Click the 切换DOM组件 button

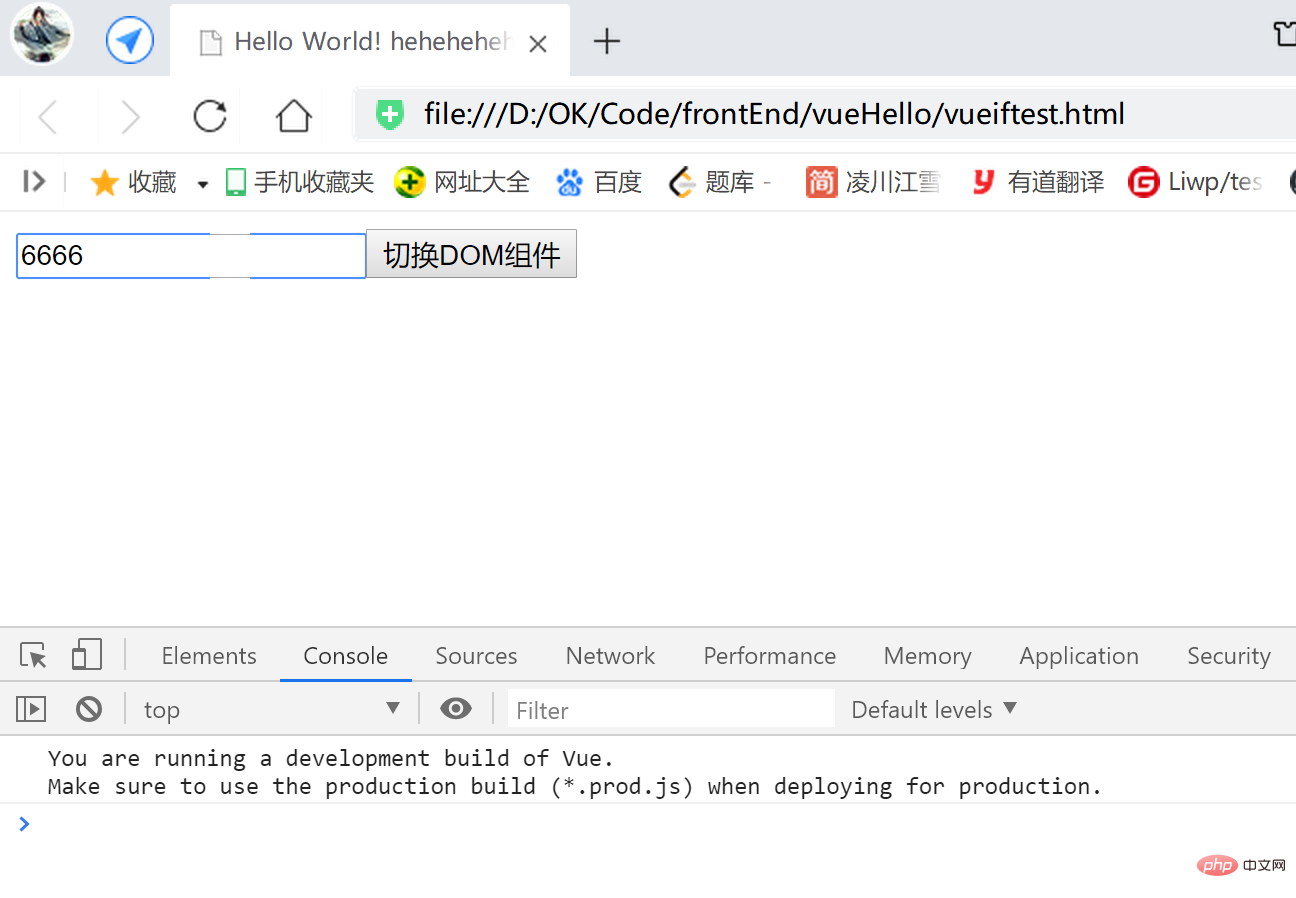coord(471,253)
